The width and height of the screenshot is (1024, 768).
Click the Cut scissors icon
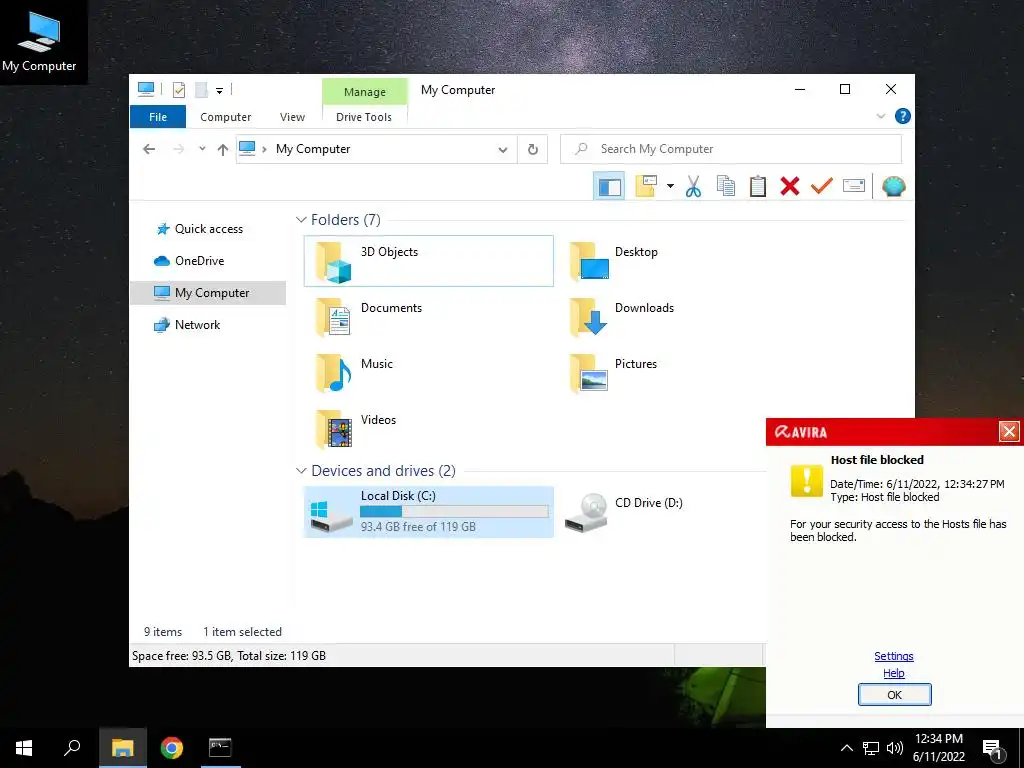tap(693, 186)
